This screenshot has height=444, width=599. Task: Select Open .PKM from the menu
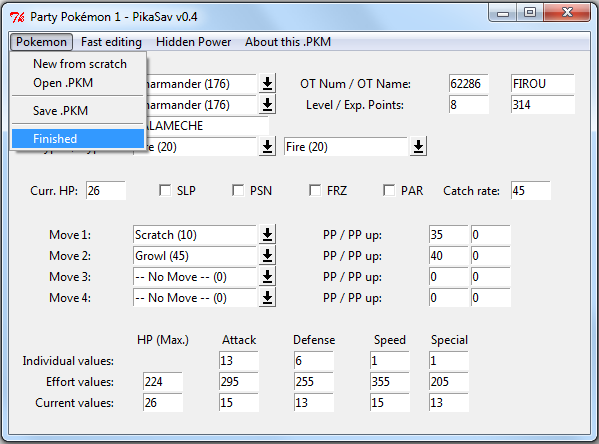pyautogui.click(x=78, y=83)
